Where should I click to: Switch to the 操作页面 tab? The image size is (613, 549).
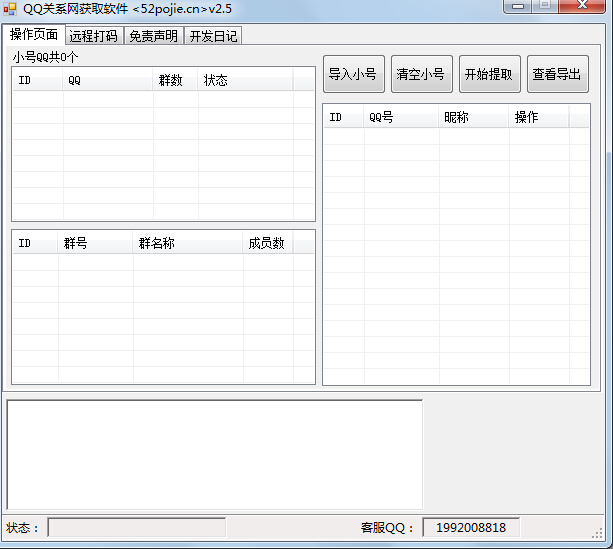(34, 34)
